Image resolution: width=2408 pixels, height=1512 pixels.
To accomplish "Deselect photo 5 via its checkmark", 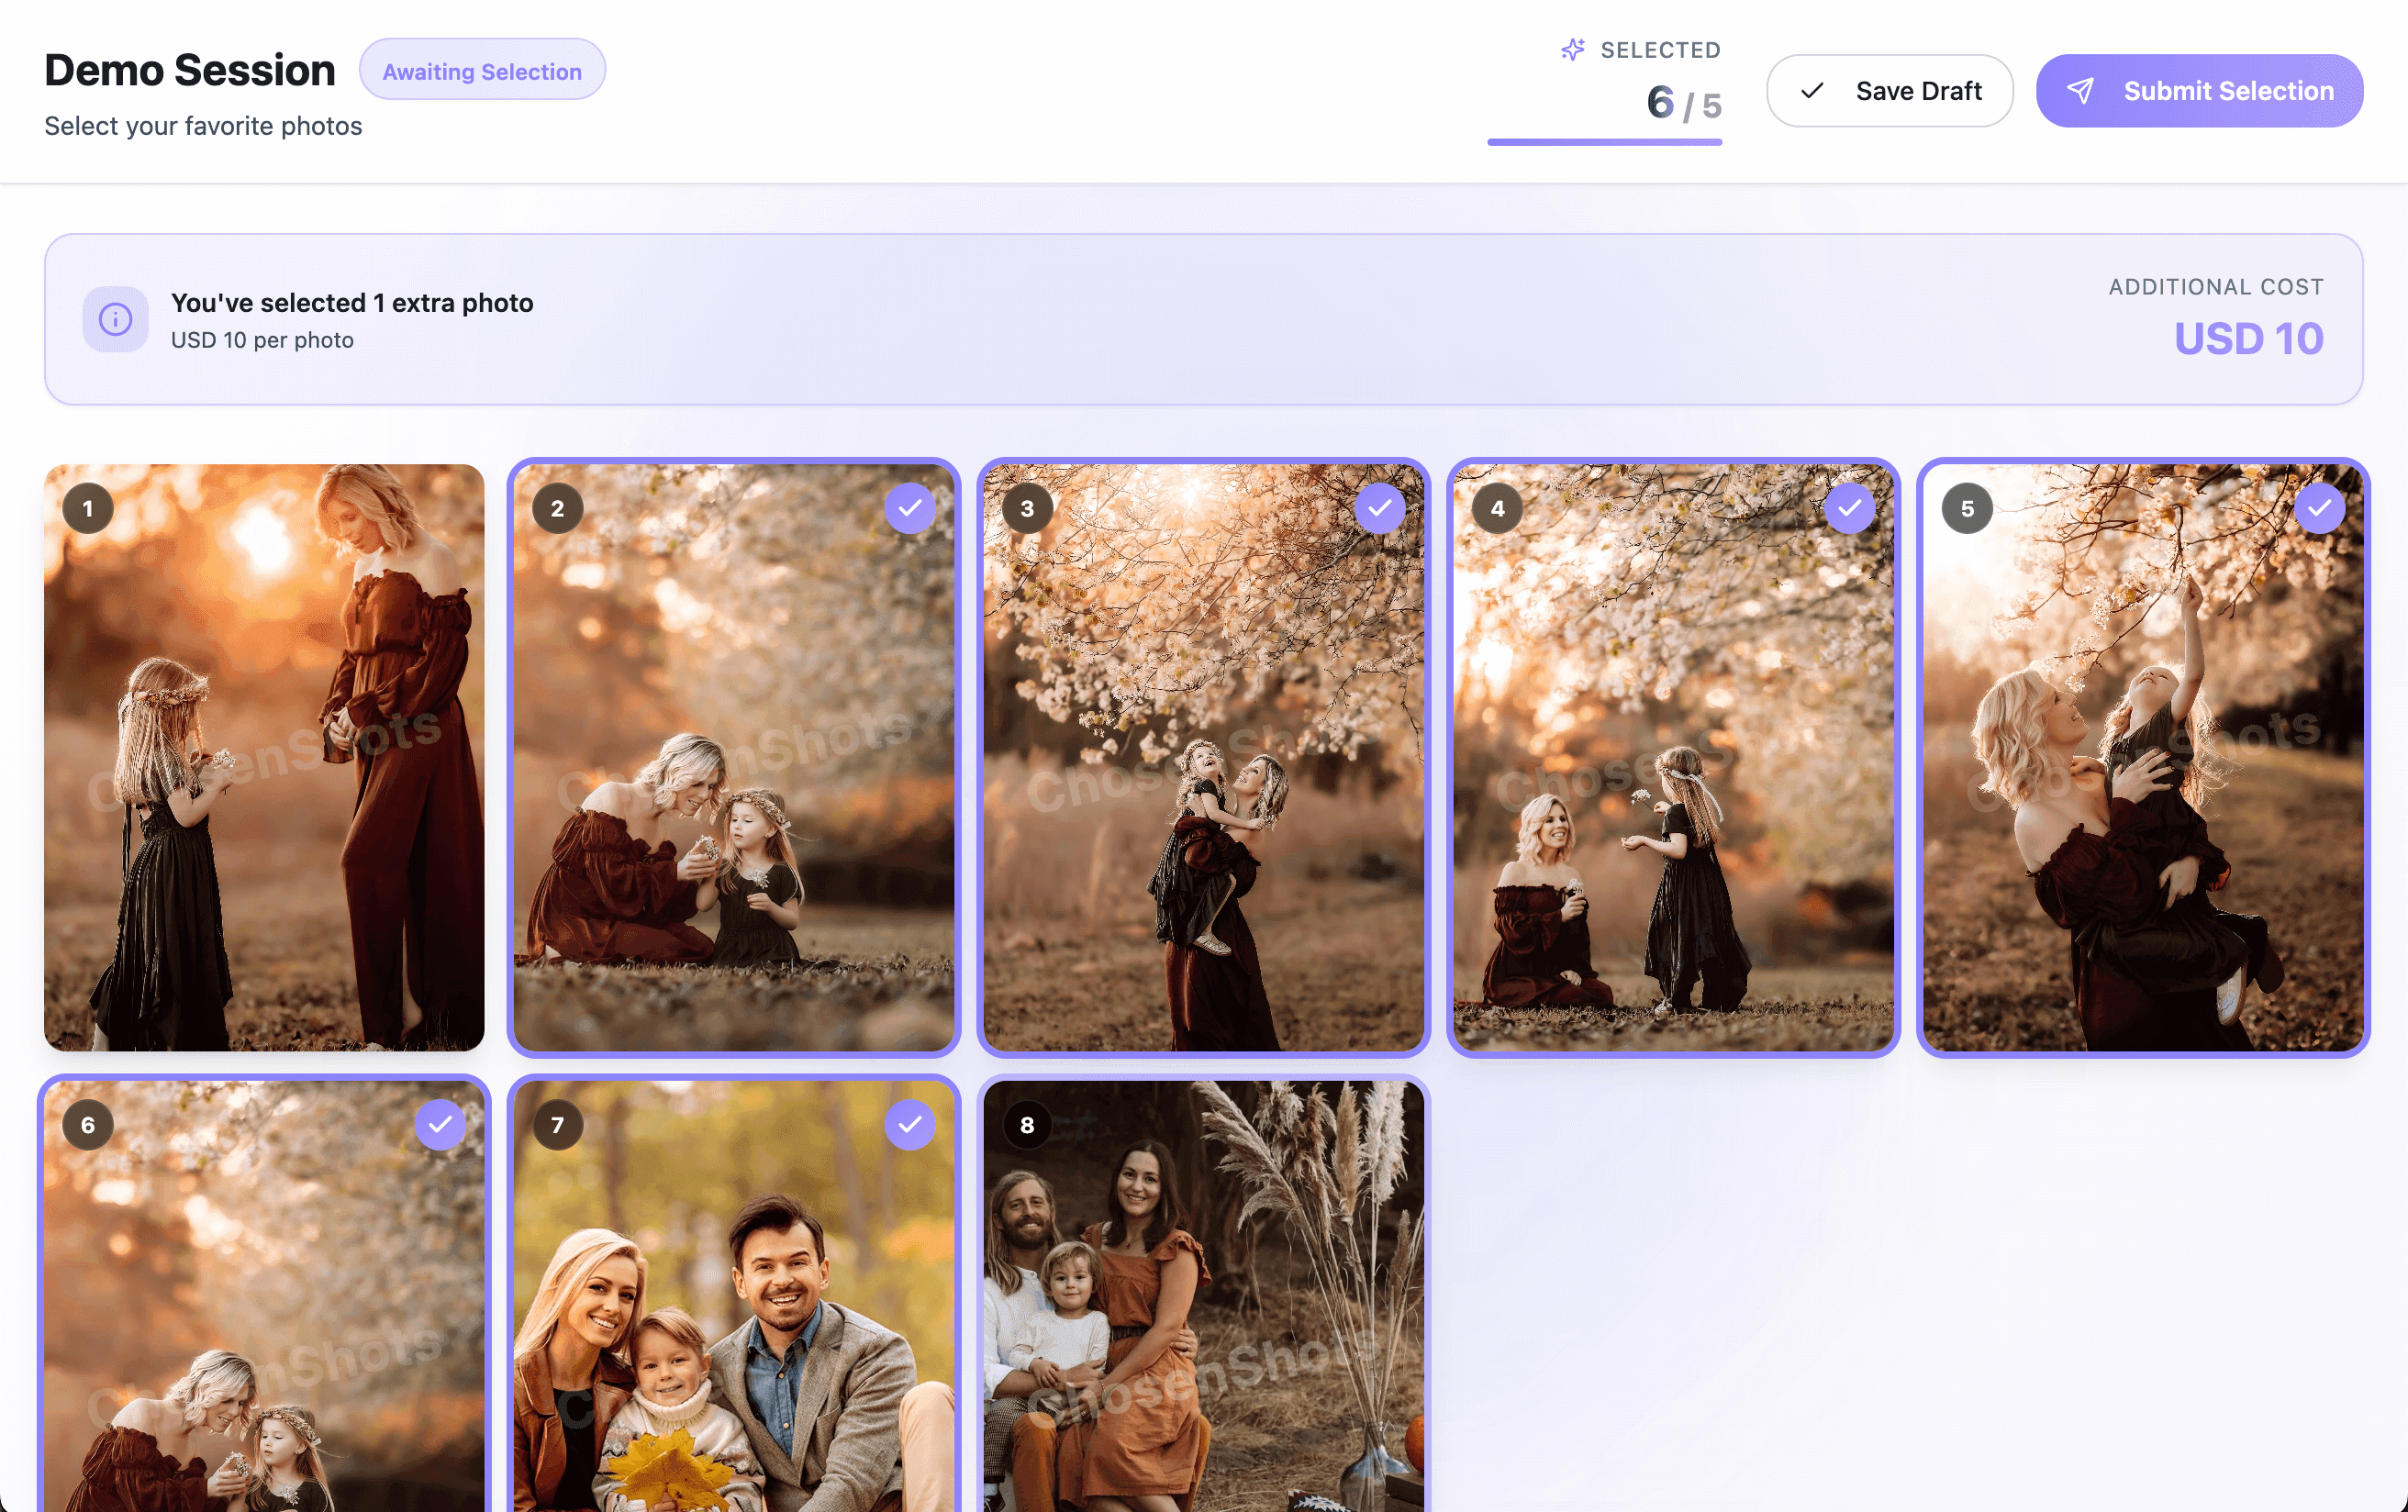I will click(2319, 508).
